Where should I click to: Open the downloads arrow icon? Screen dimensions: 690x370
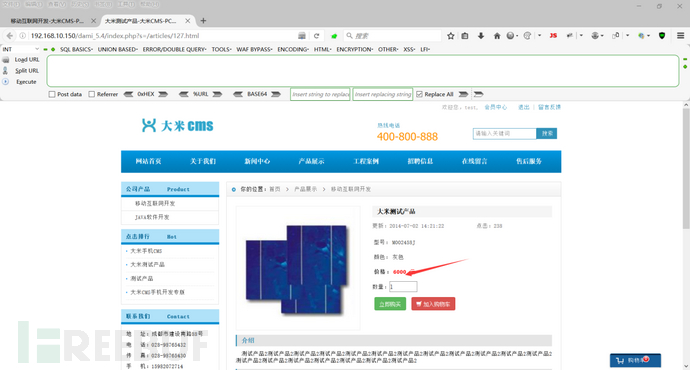click(481, 36)
